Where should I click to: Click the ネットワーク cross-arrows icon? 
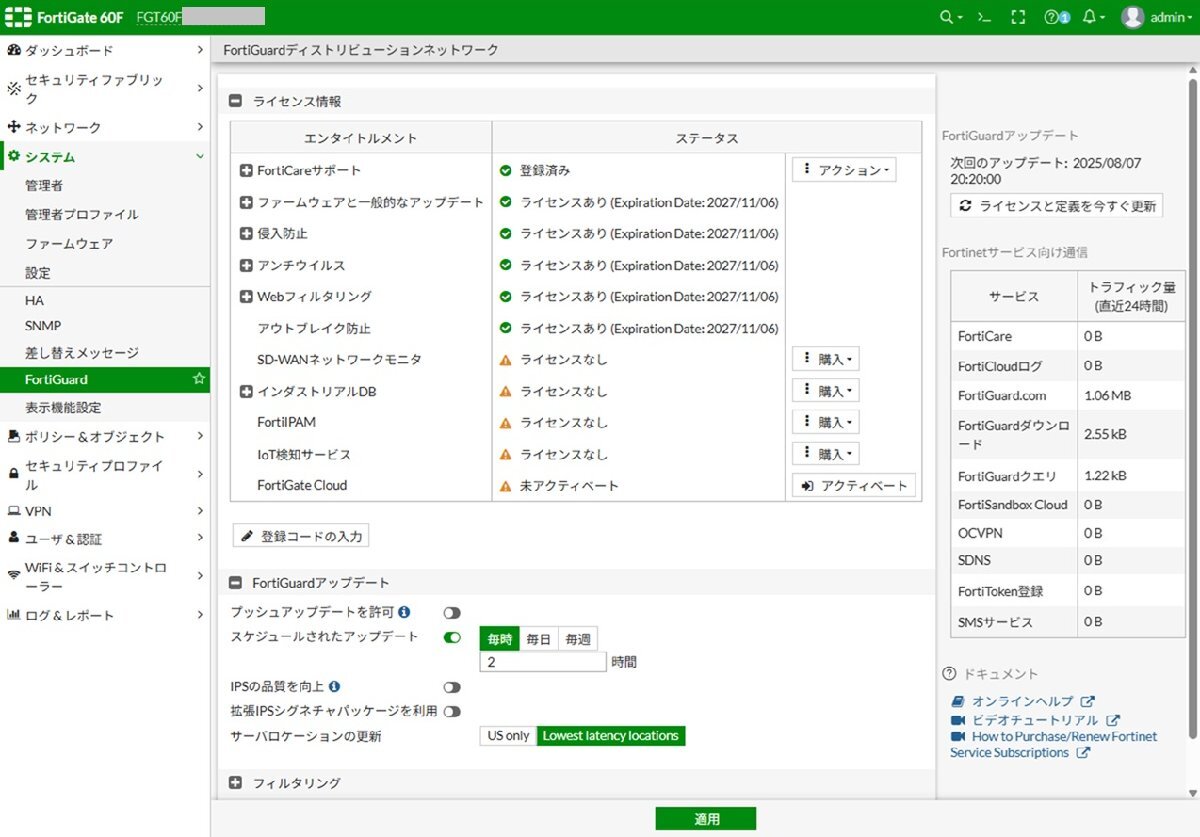point(14,127)
